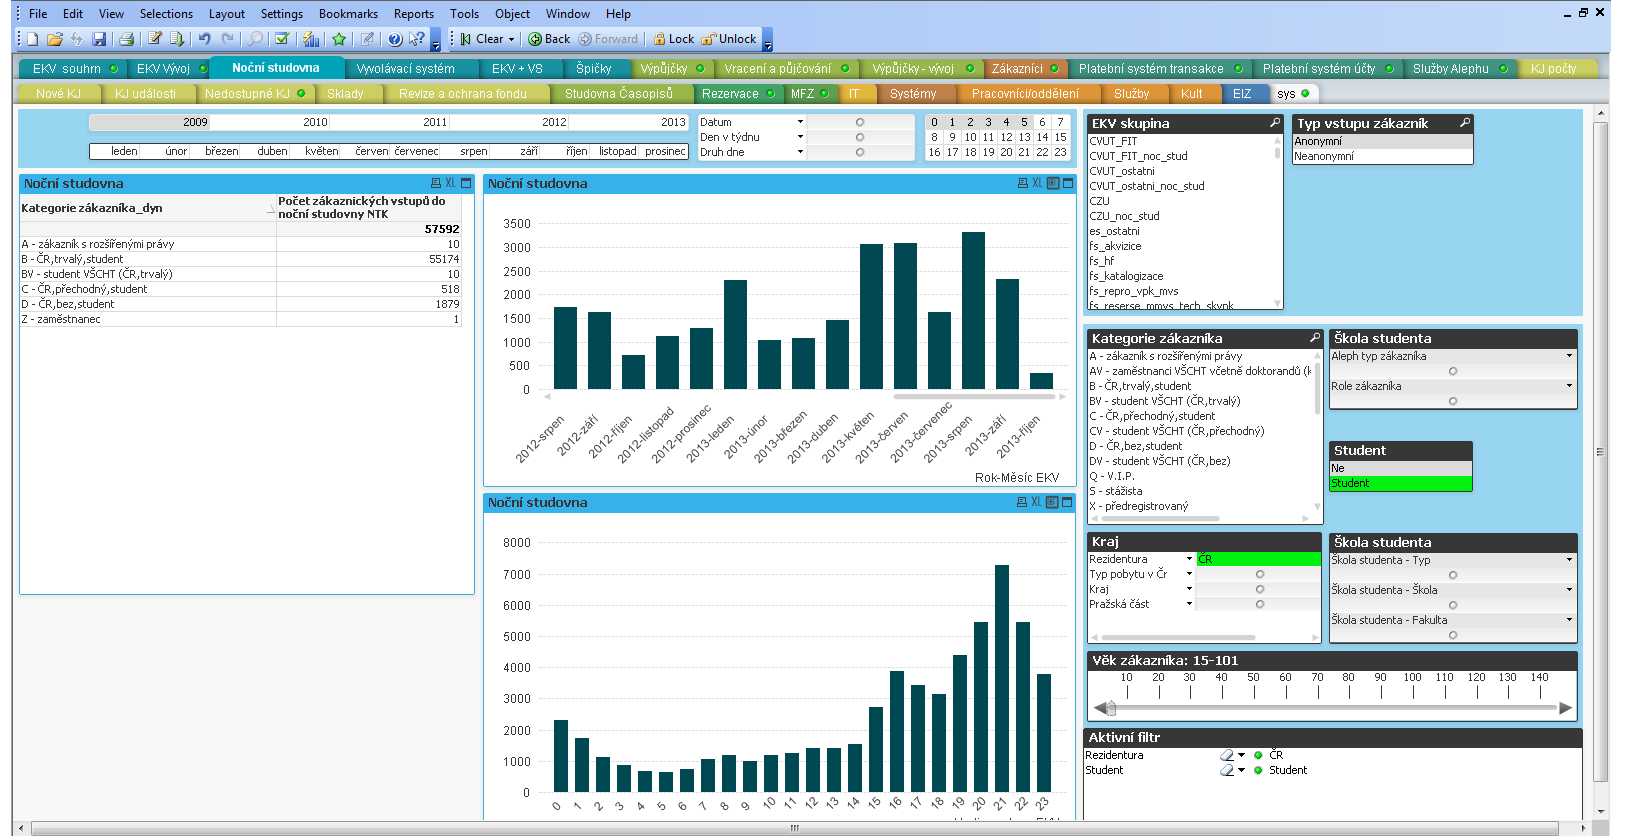Viewport: 1628px width, 836px height.
Task: Erase the Rezidentura filter in Aktivní filtr
Action: tap(1227, 755)
